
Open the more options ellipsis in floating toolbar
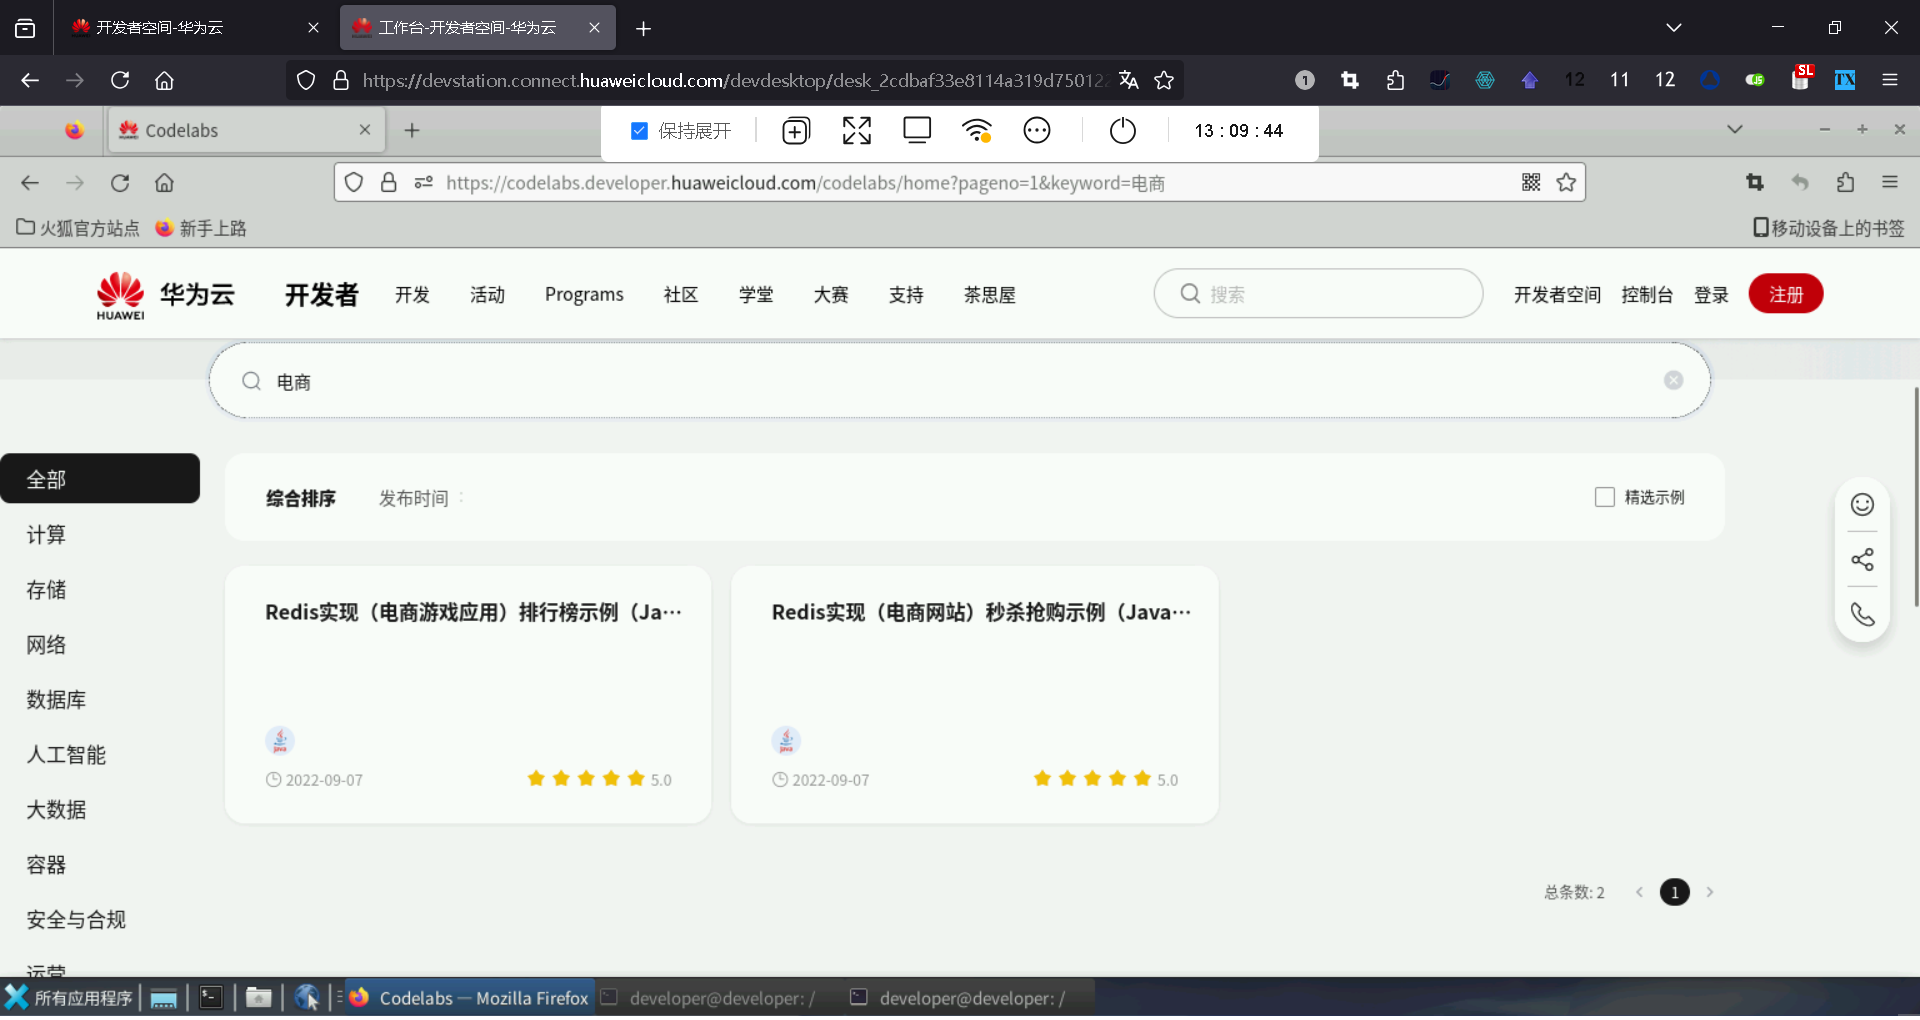click(1036, 130)
